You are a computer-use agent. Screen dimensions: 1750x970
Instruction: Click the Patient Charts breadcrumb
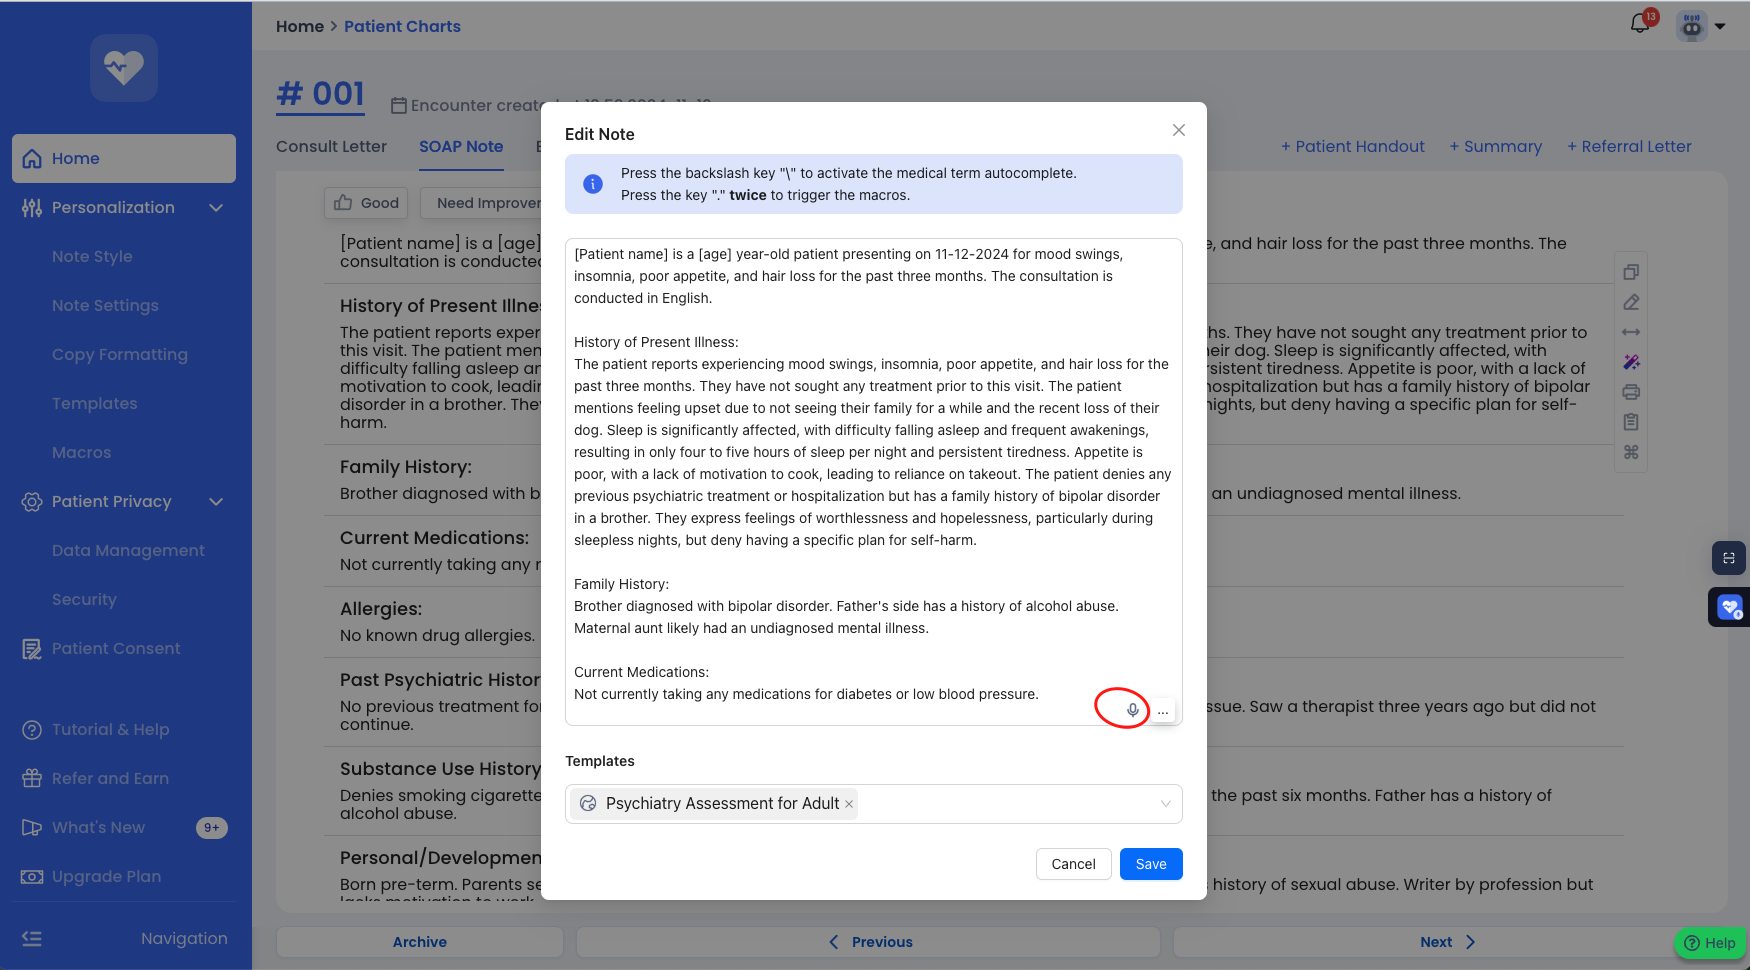[402, 27]
